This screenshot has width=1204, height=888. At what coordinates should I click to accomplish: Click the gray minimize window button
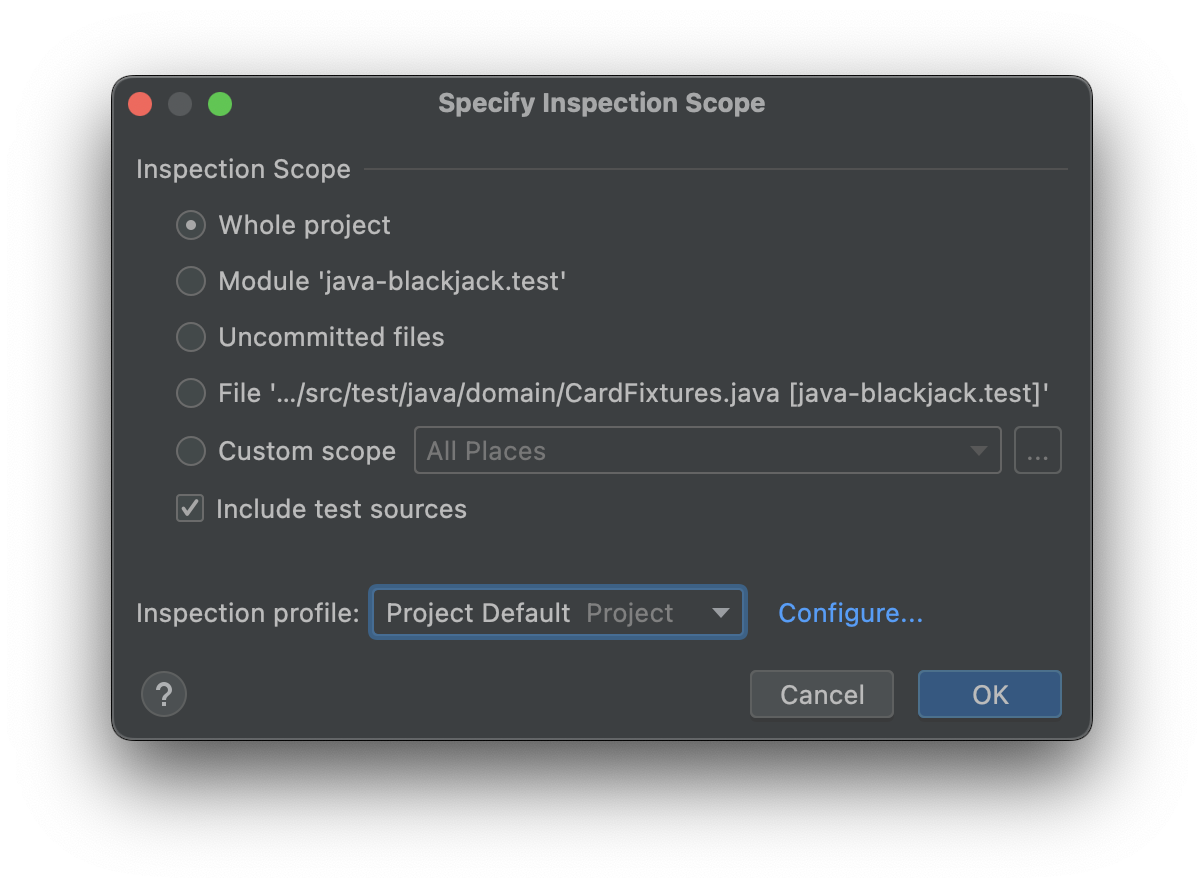coord(180,104)
